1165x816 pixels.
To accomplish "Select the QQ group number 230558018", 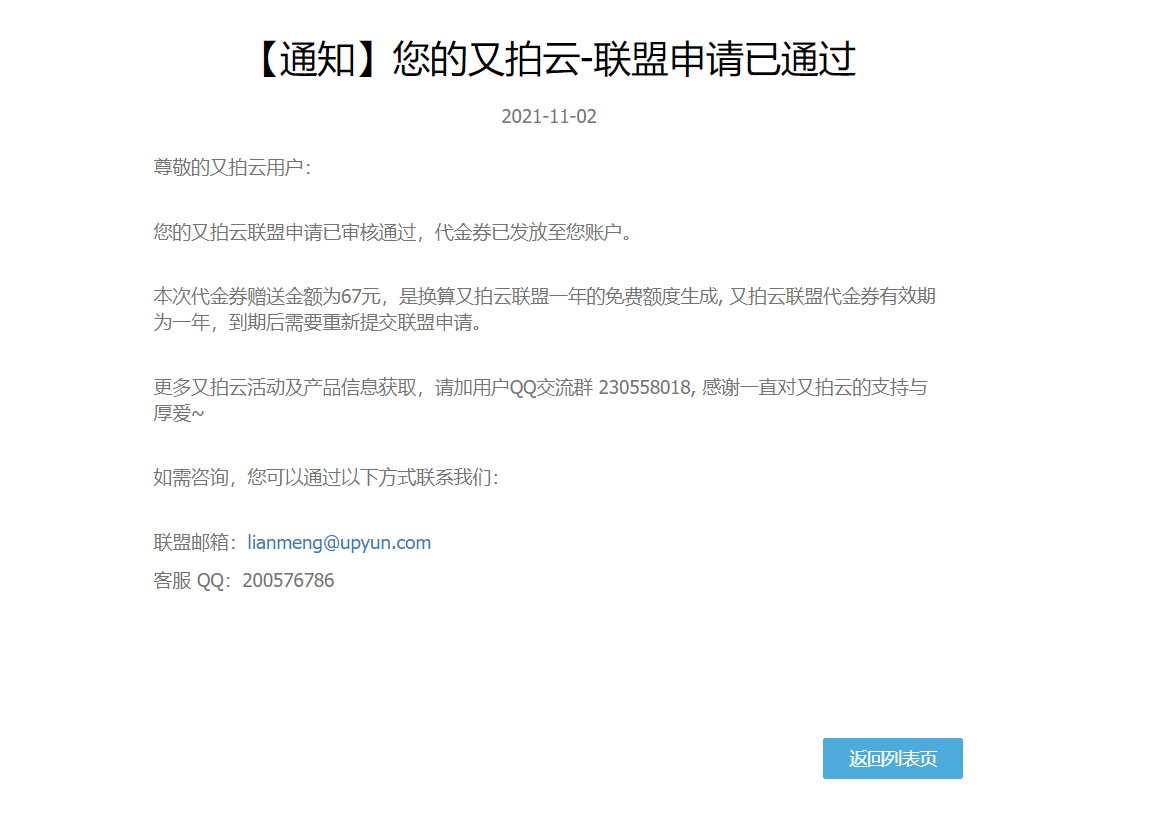I will point(644,388).
